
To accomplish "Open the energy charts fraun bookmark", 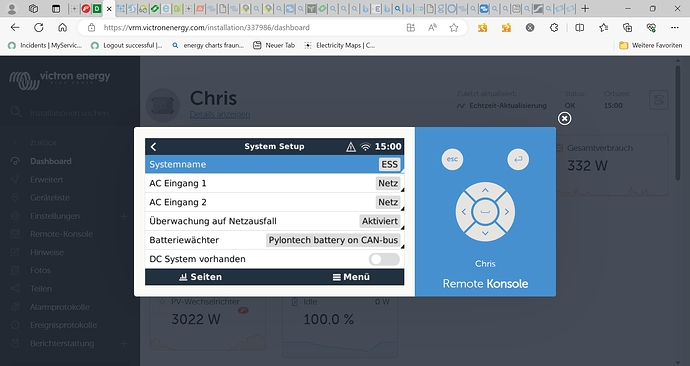I will click(x=208, y=45).
